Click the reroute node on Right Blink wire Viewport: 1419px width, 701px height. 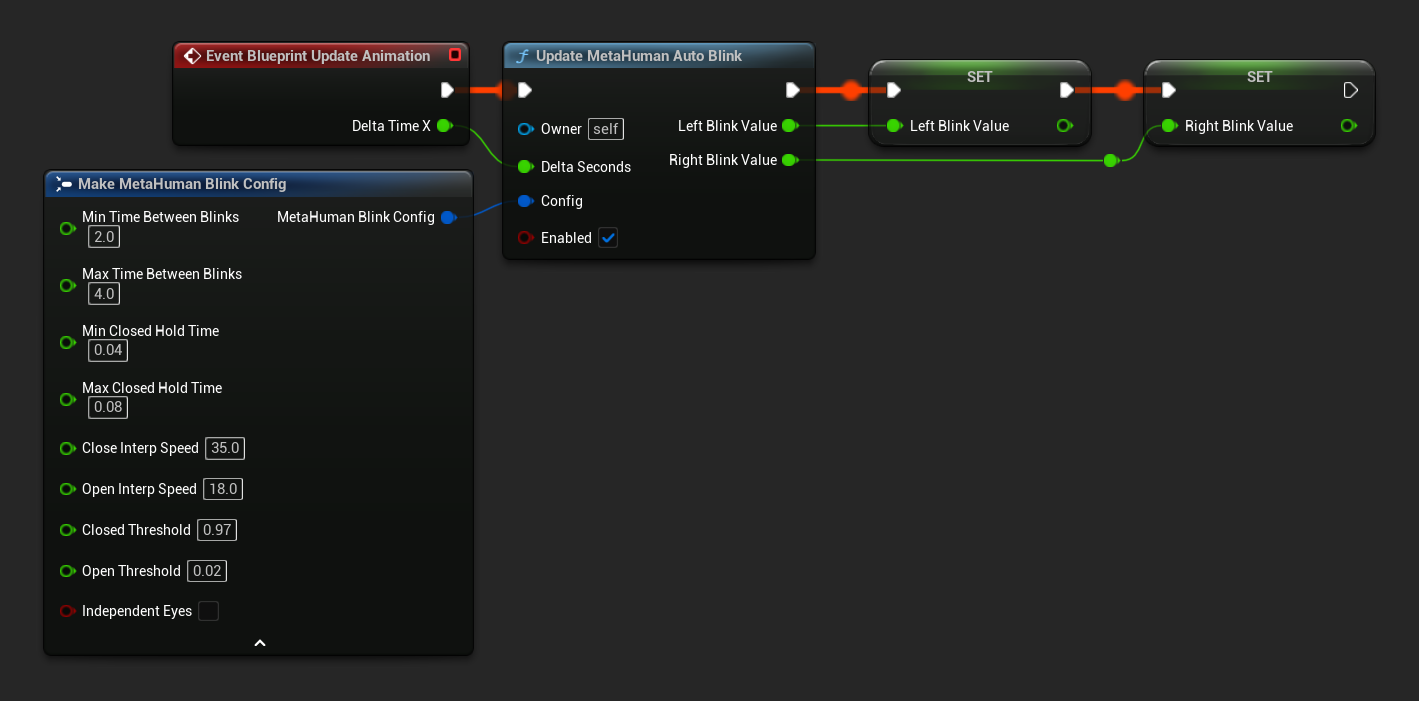pos(1110,160)
